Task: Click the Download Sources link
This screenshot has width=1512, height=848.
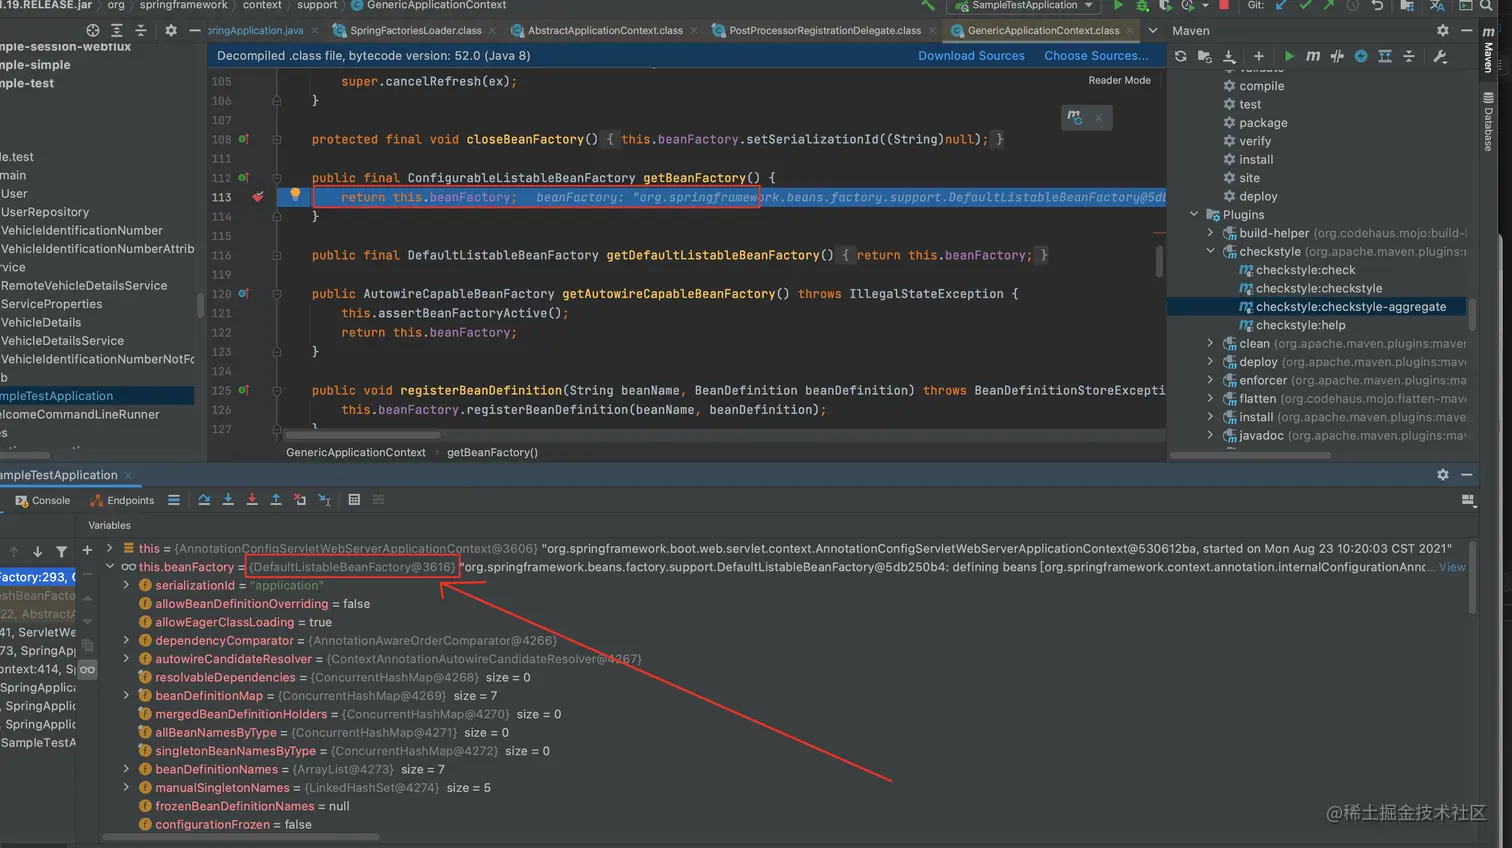Action: coord(971,56)
